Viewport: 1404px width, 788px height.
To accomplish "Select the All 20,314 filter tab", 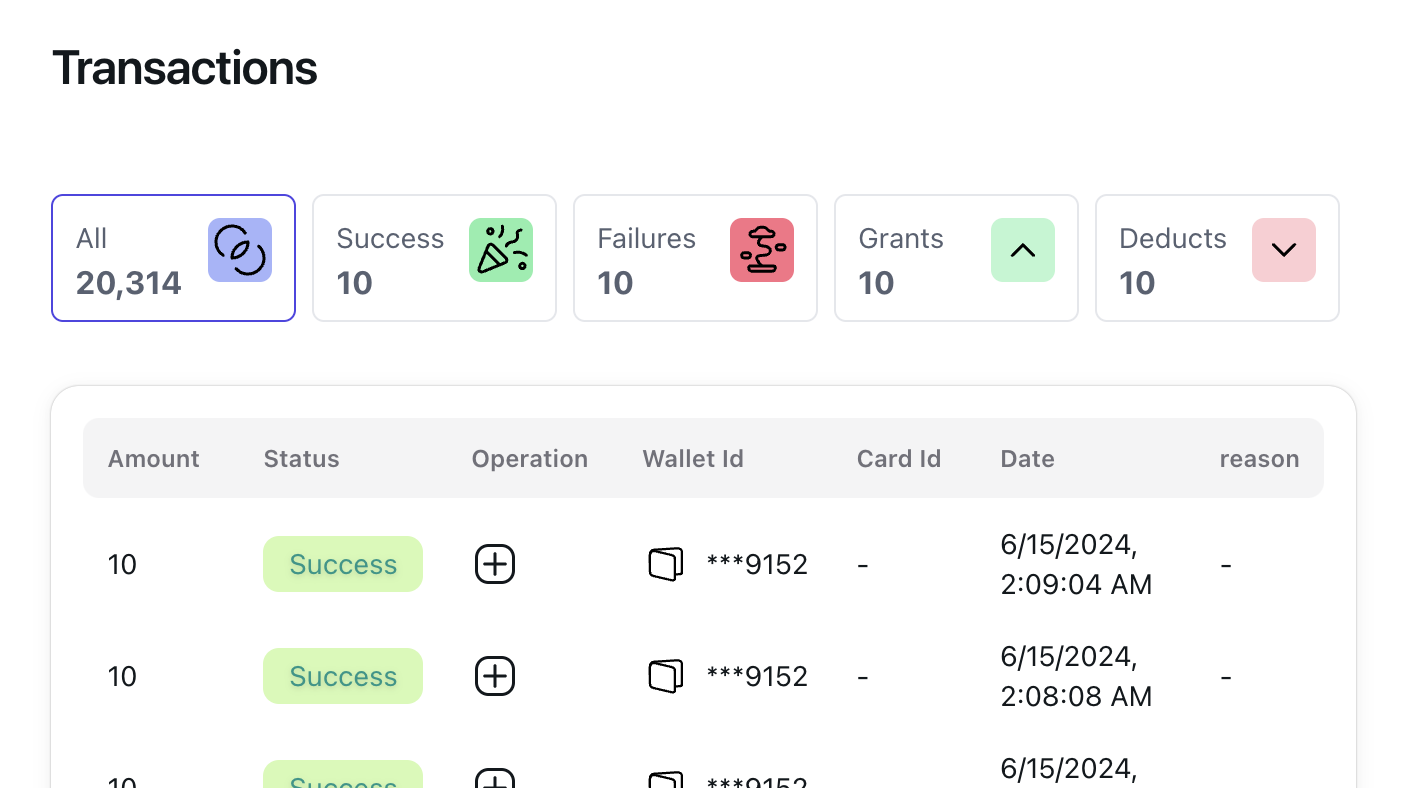I will click(173, 258).
